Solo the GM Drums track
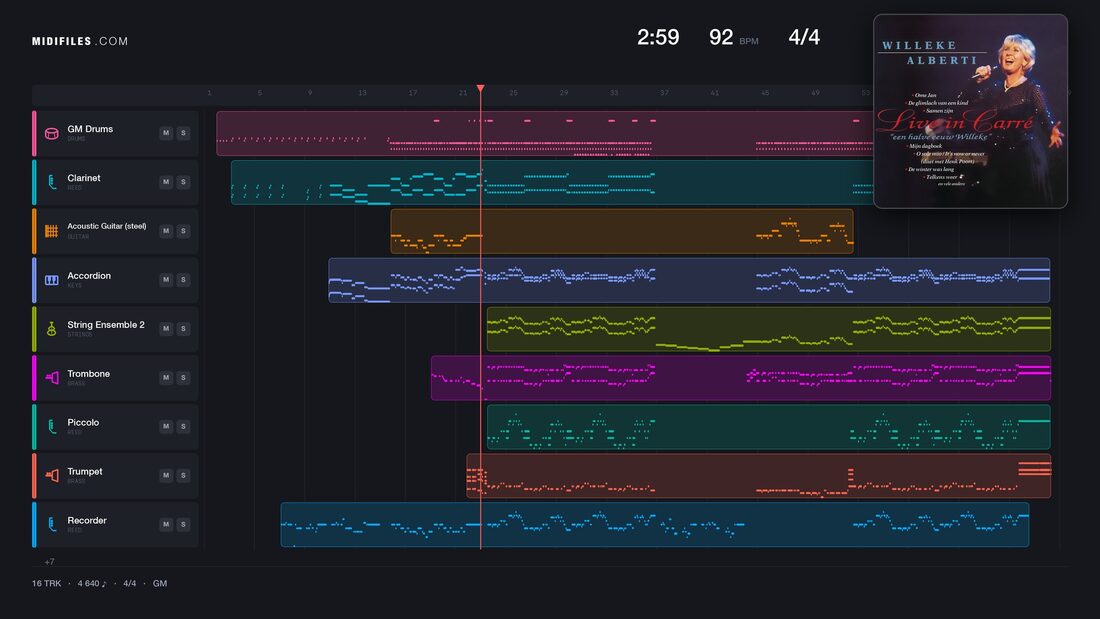 click(x=183, y=133)
